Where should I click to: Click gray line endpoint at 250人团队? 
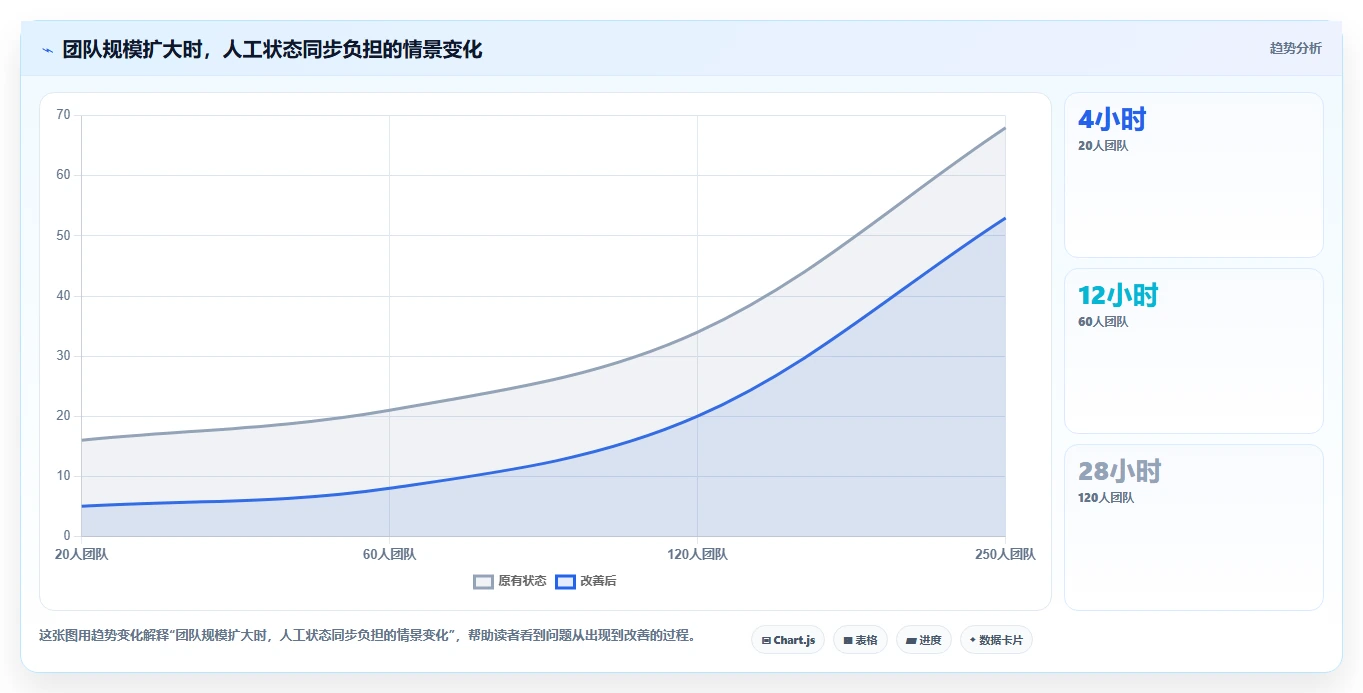pos(1005,127)
